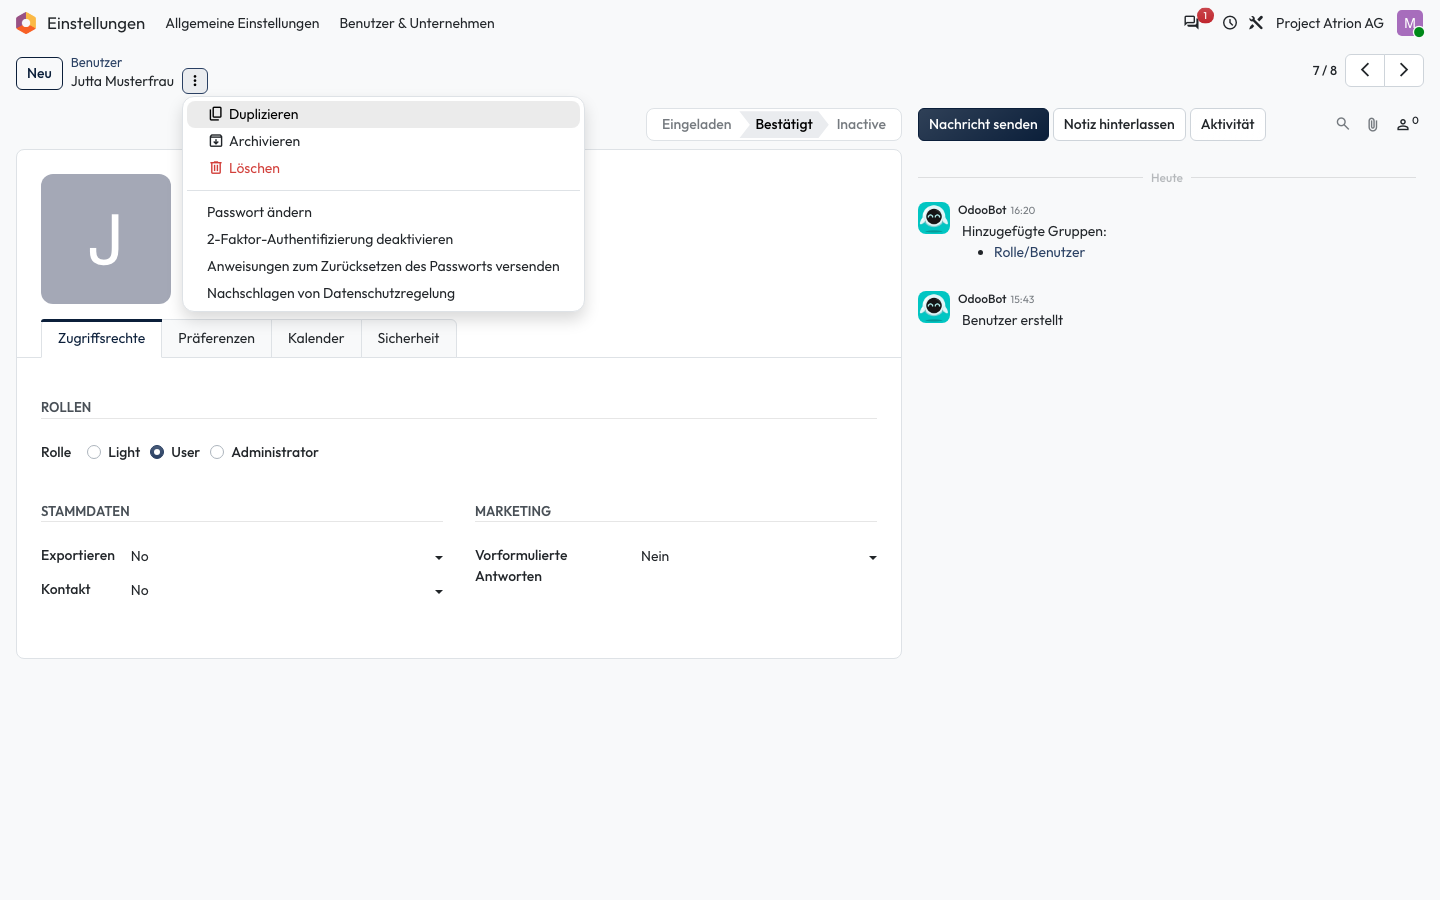The height and width of the screenshot is (900, 1440).
Task: Click the Aktivität button
Action: (x=1228, y=124)
